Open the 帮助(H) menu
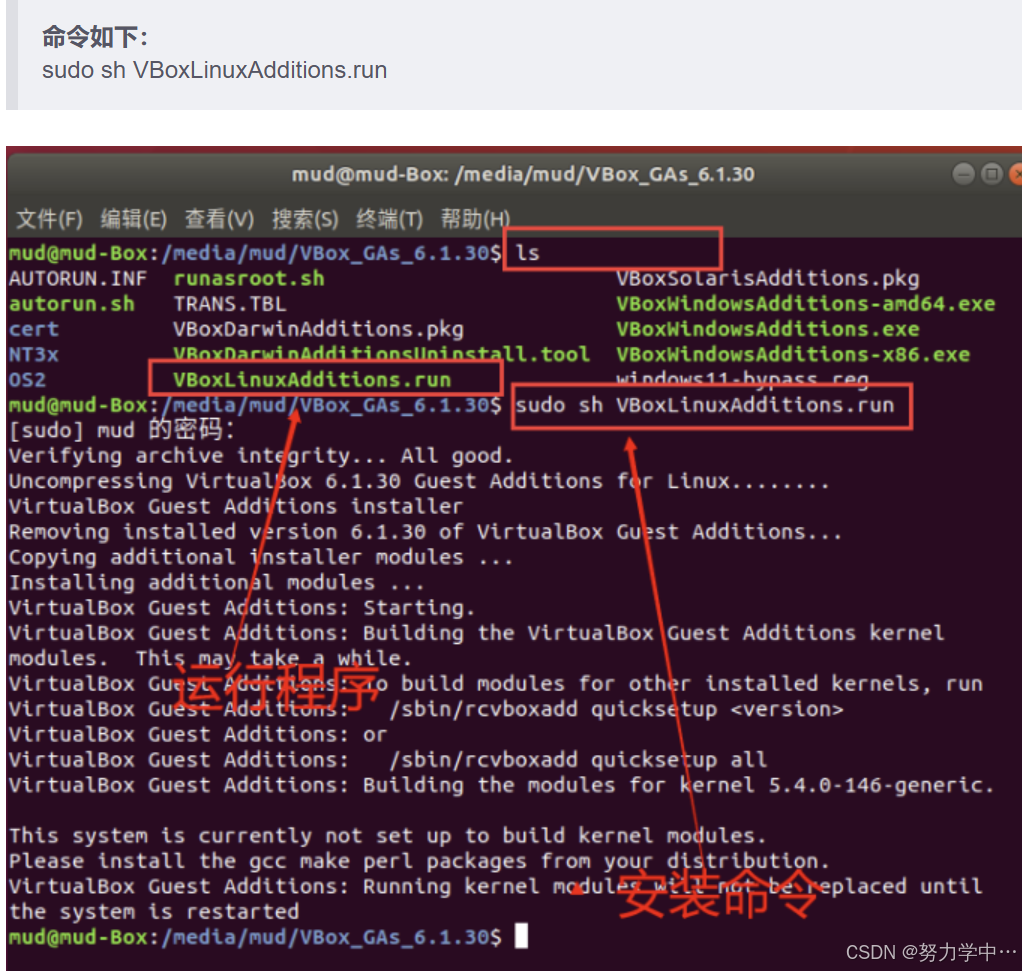 [x=475, y=219]
